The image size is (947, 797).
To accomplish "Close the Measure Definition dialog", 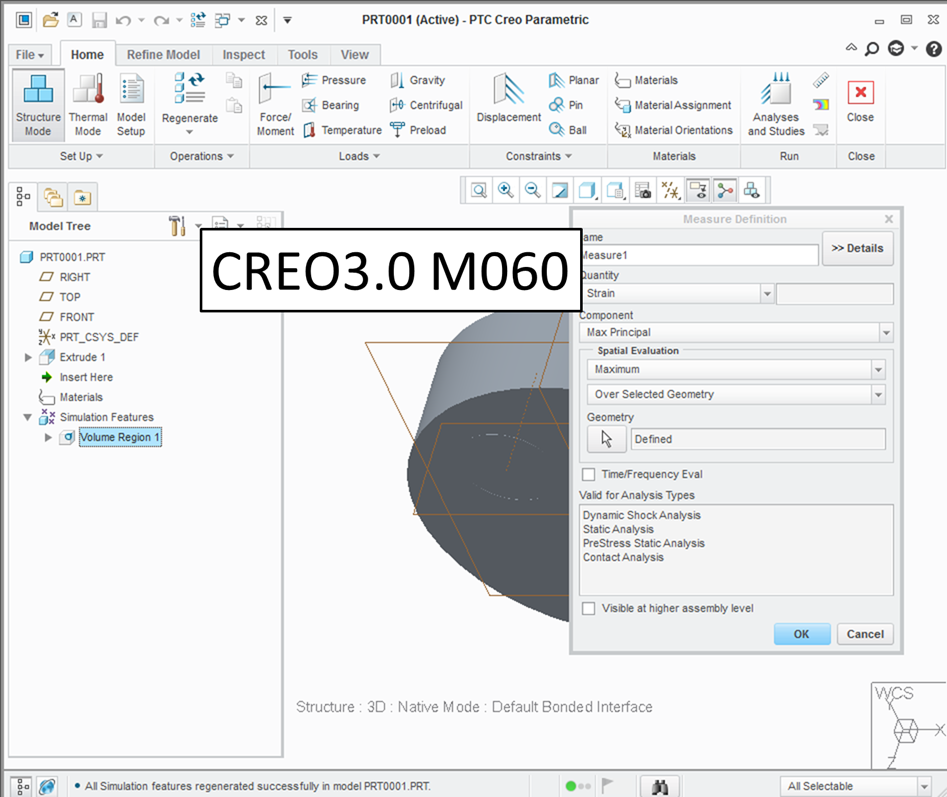I will click(x=889, y=219).
